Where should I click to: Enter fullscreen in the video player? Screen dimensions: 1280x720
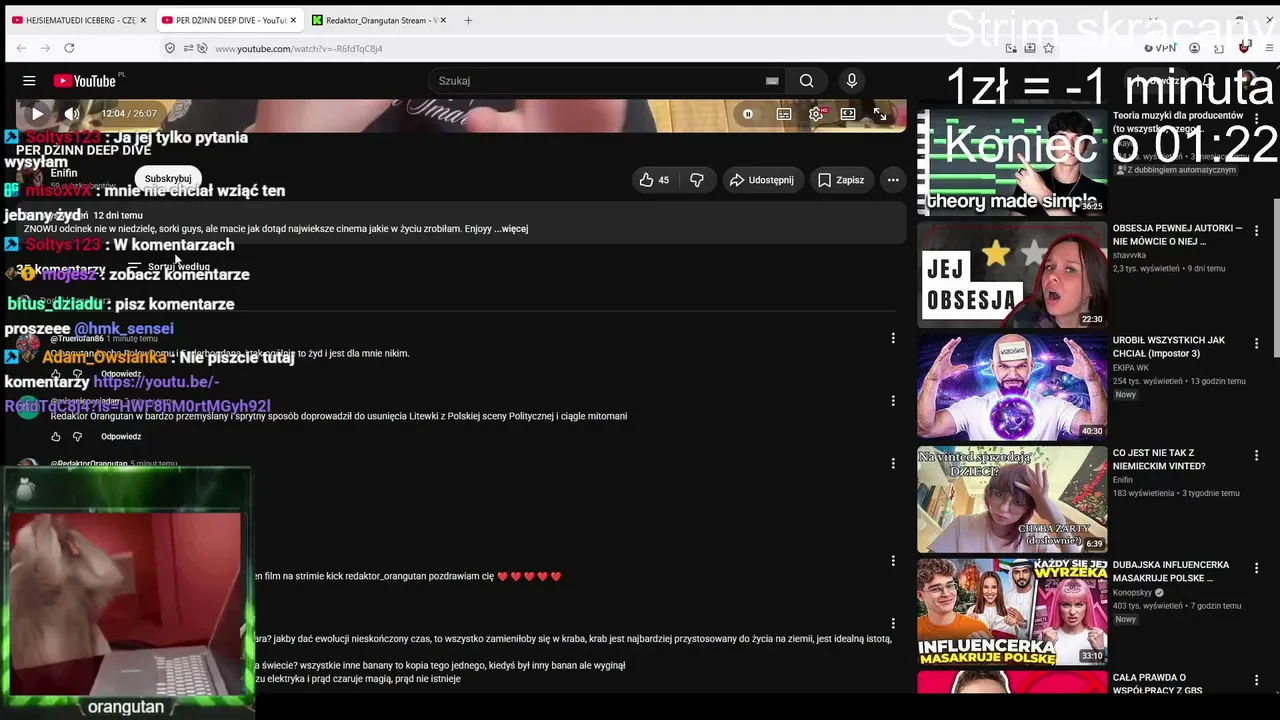coord(880,114)
